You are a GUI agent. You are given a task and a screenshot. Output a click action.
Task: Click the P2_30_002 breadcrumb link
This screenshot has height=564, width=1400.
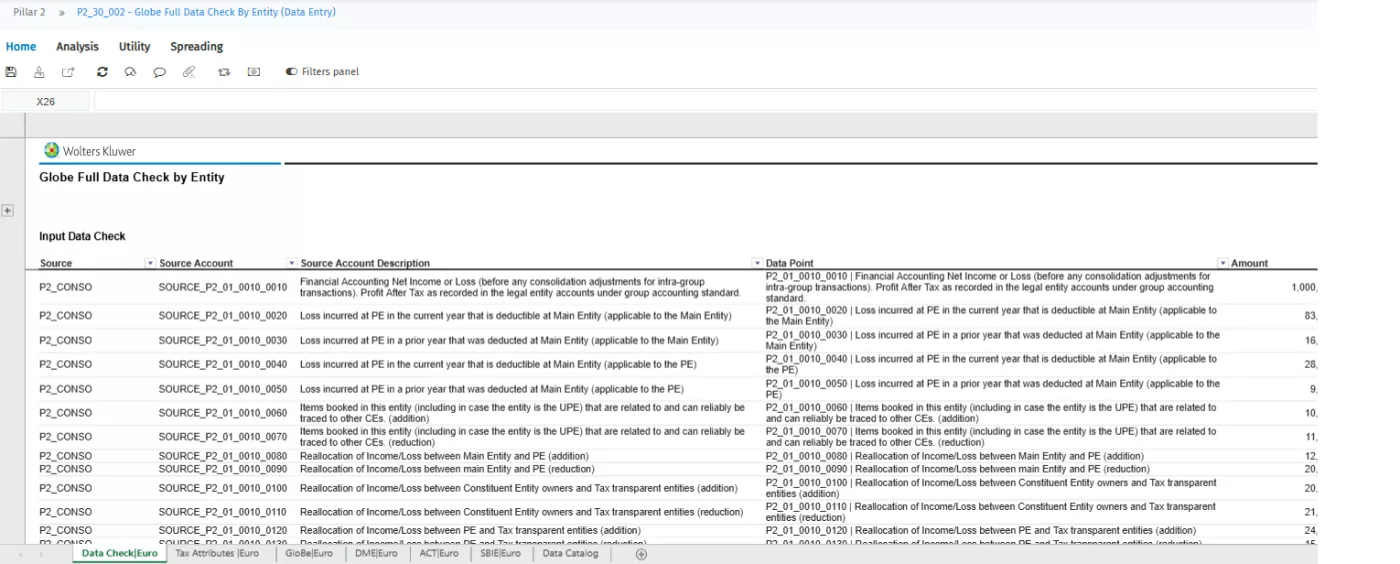[206, 12]
